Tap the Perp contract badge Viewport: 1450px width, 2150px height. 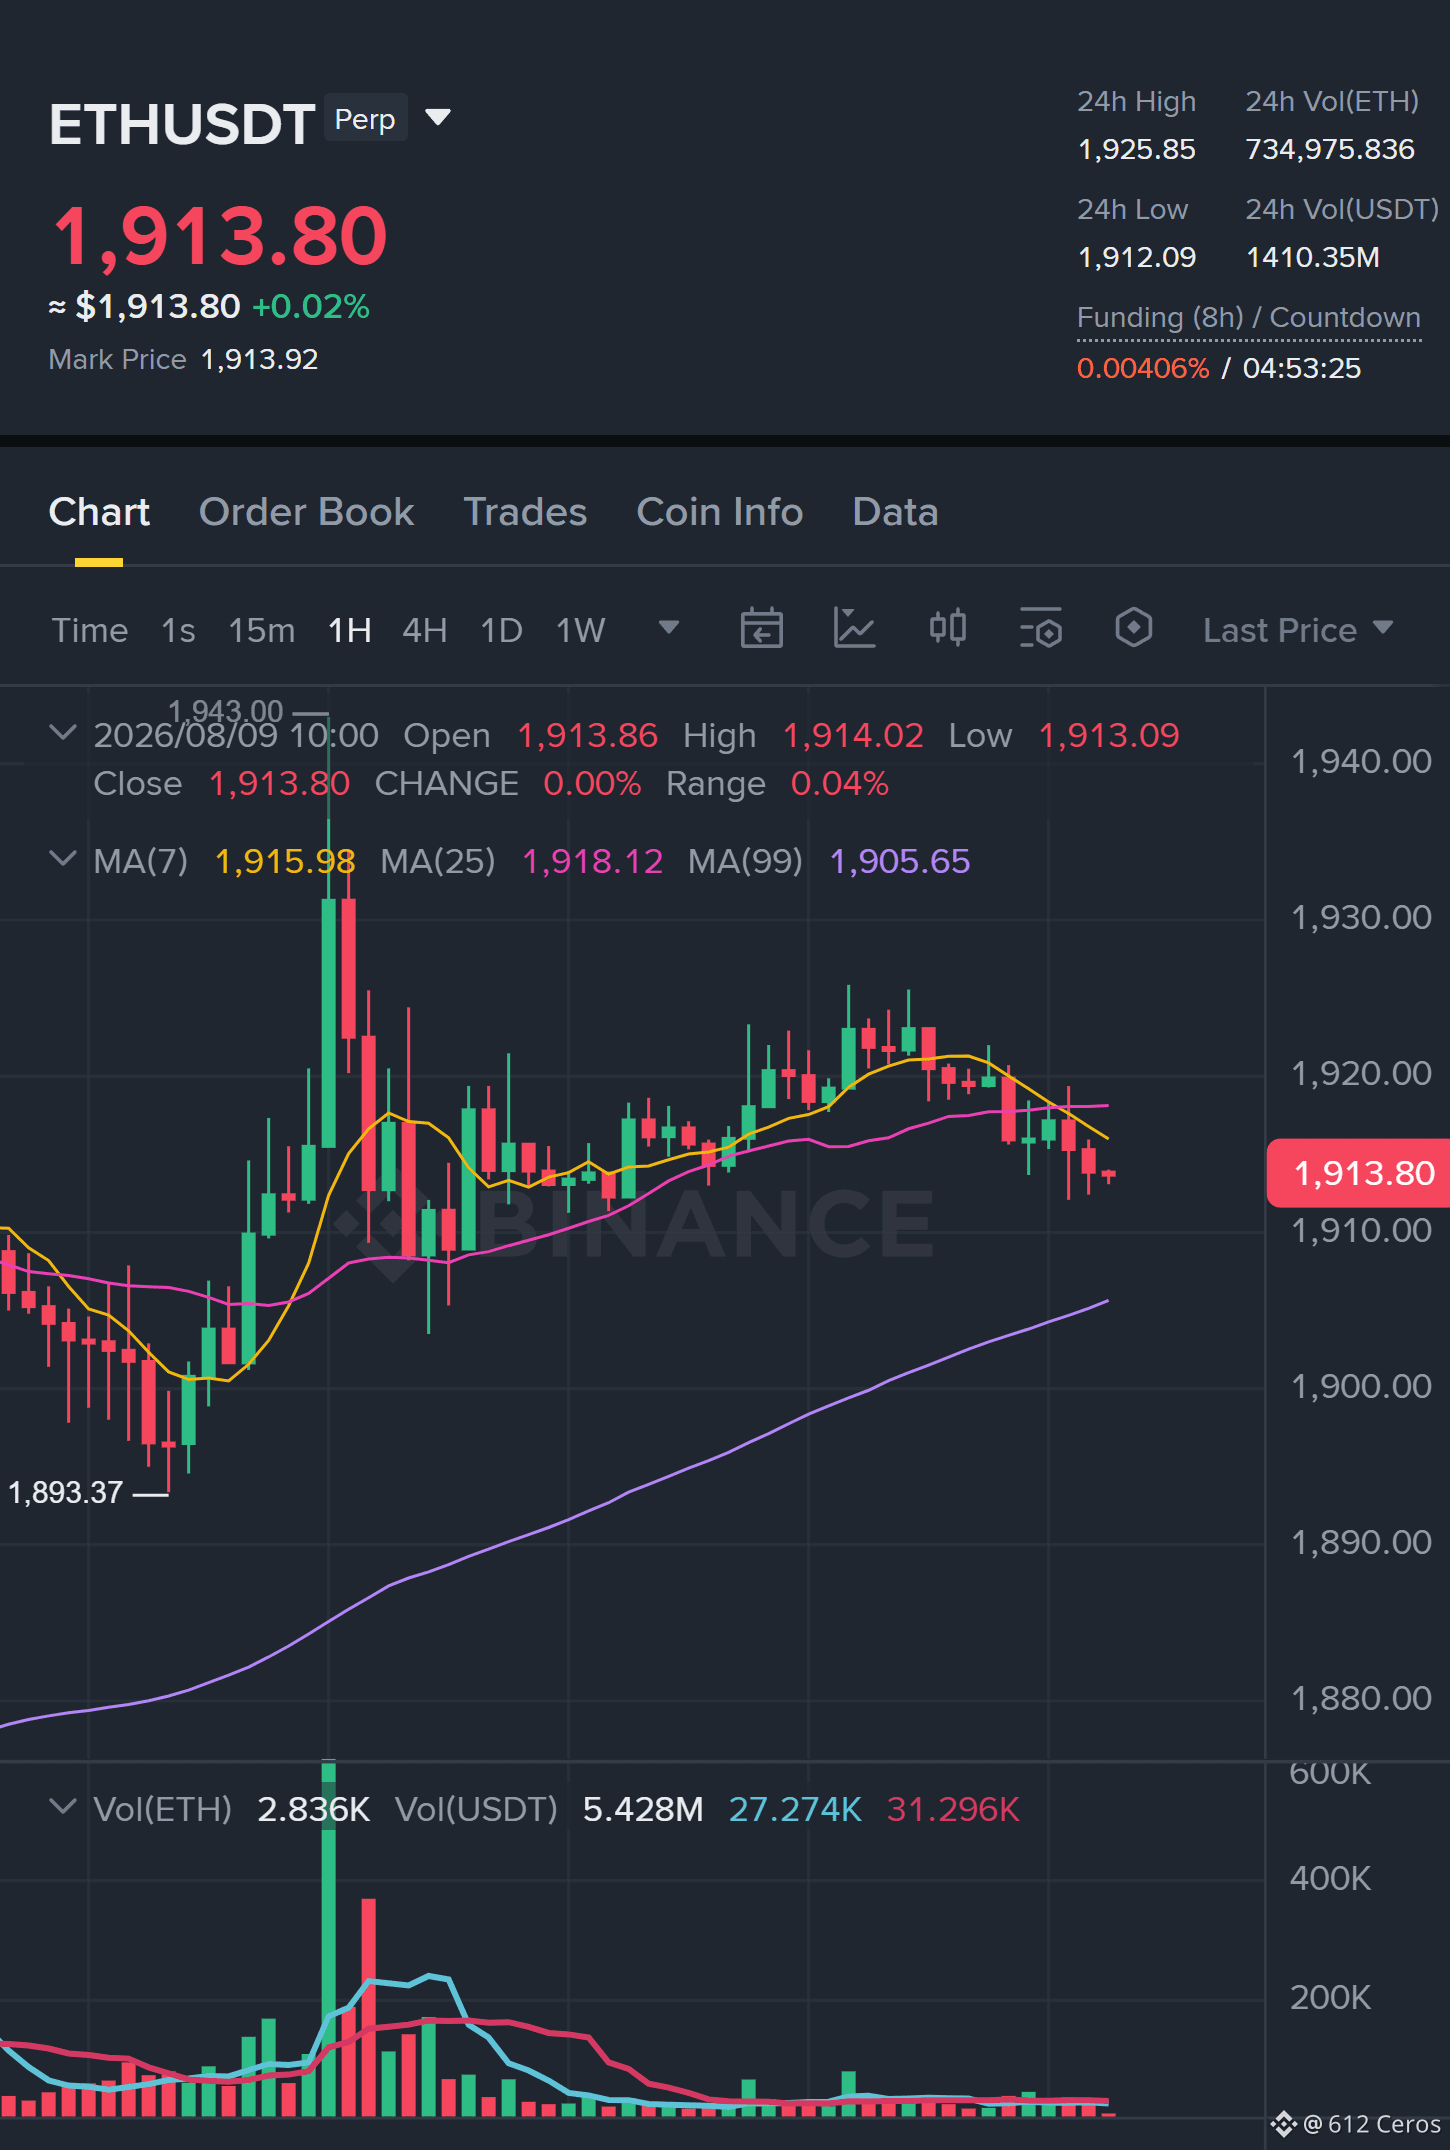tap(365, 118)
